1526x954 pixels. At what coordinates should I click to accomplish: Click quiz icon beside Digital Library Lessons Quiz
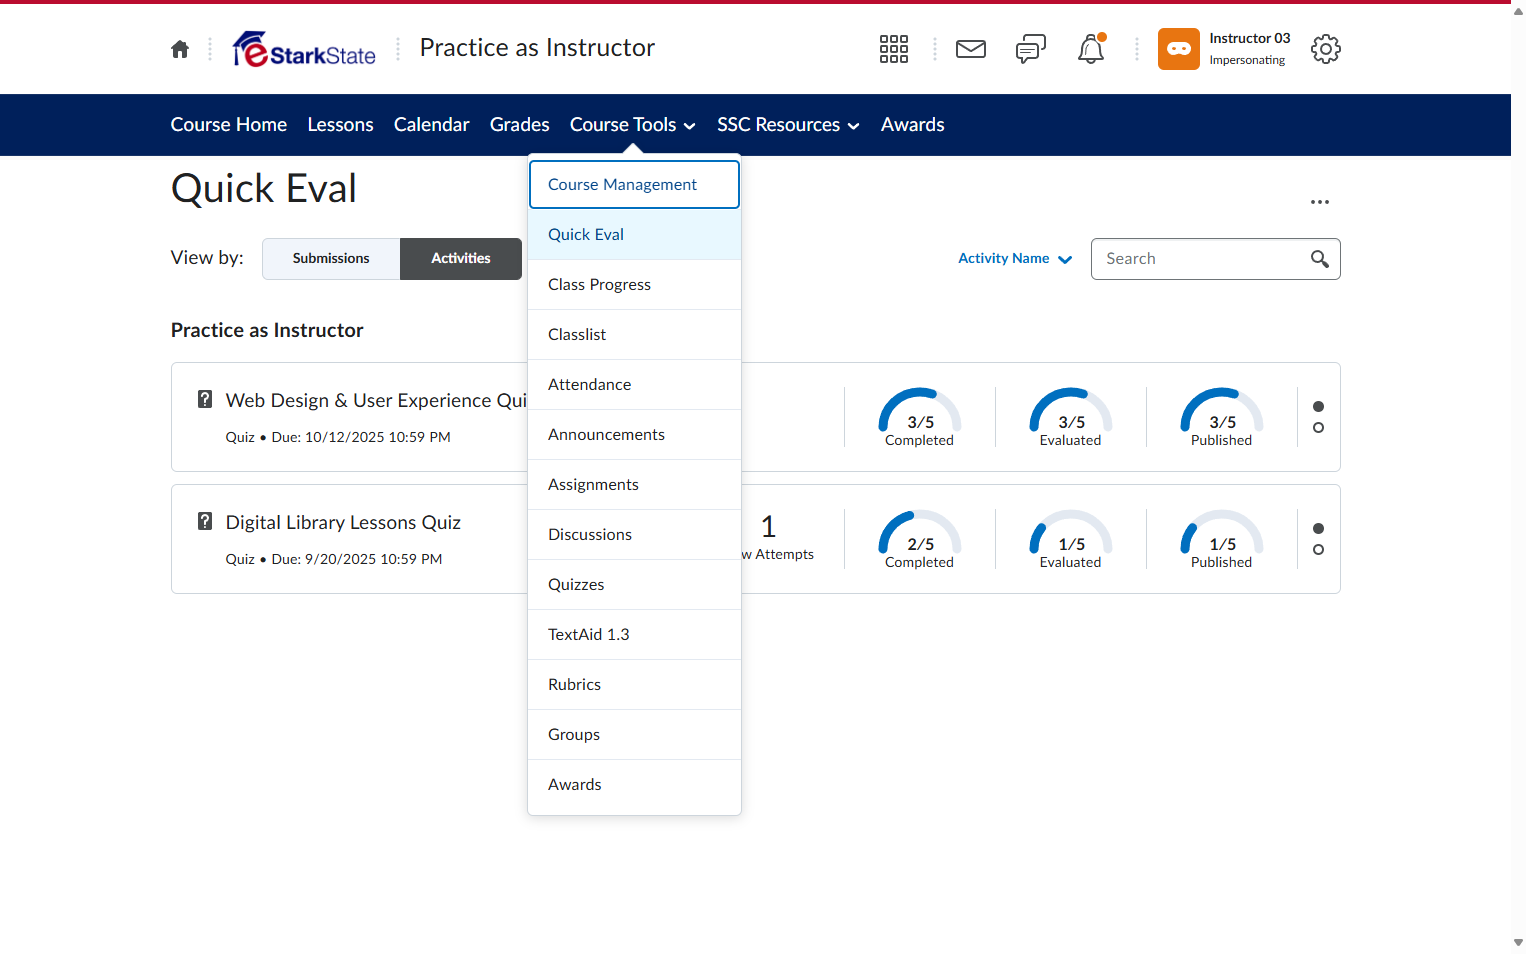[x=205, y=521]
